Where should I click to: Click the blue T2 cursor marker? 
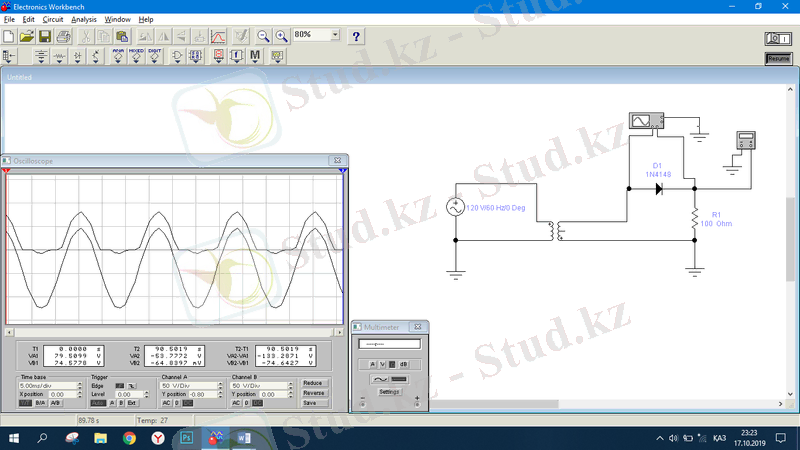(343, 170)
